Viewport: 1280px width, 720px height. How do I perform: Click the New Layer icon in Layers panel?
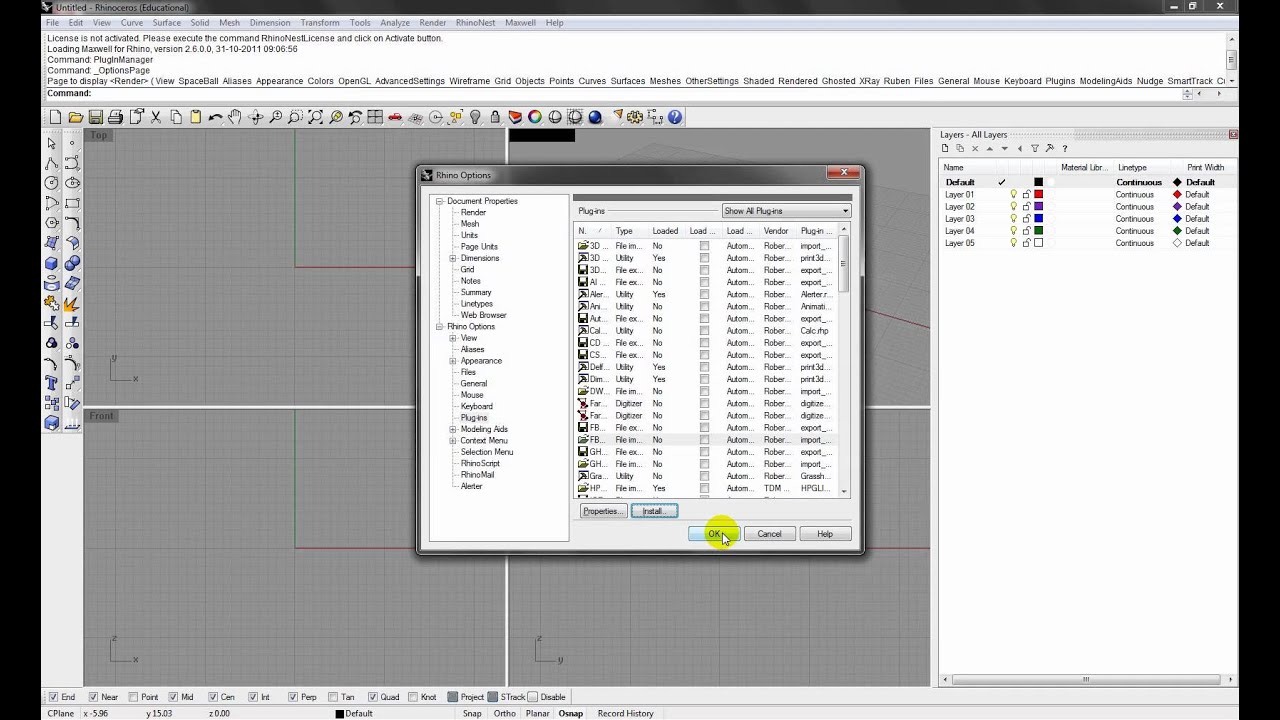pos(945,148)
